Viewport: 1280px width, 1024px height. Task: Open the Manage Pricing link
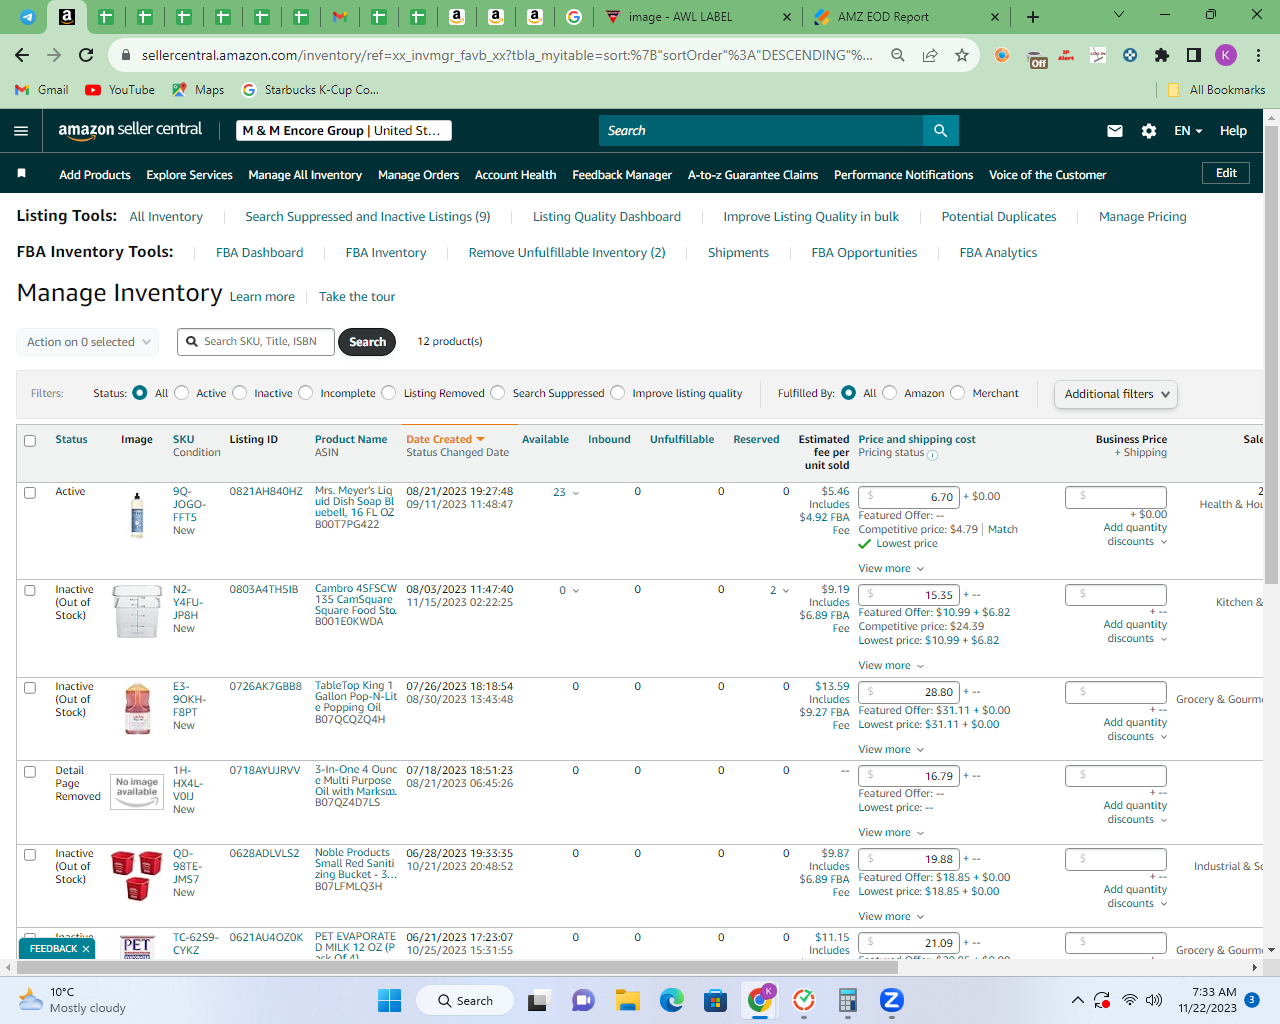1142,217
